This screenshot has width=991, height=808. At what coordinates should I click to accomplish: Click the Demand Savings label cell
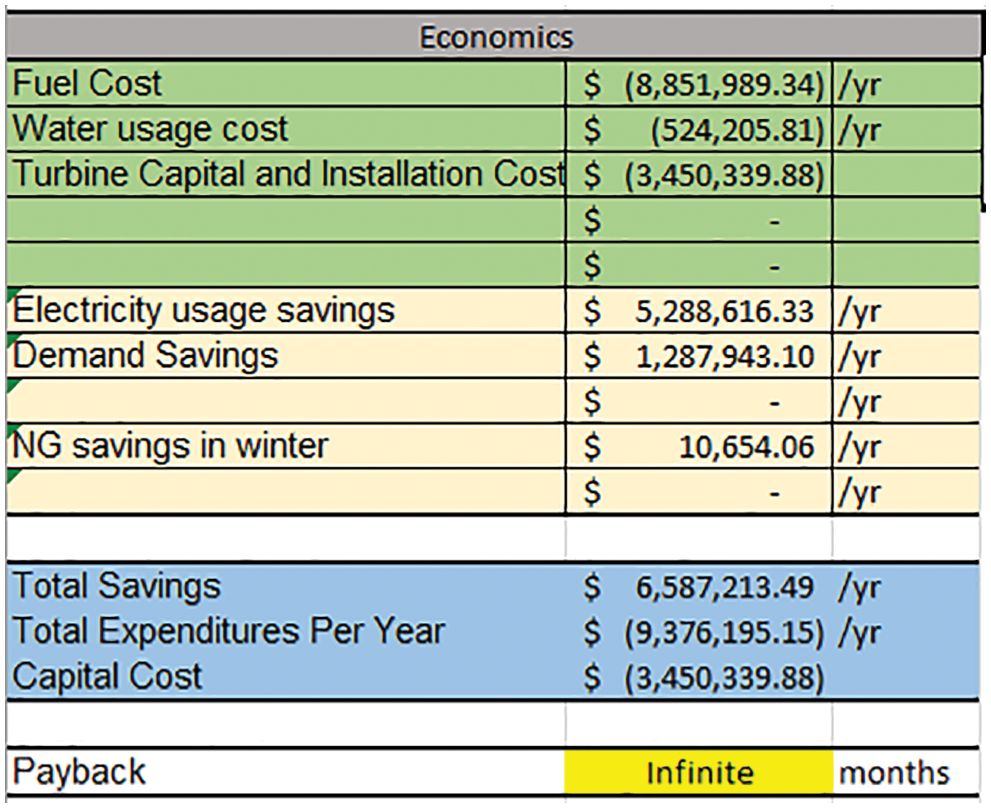(x=146, y=355)
